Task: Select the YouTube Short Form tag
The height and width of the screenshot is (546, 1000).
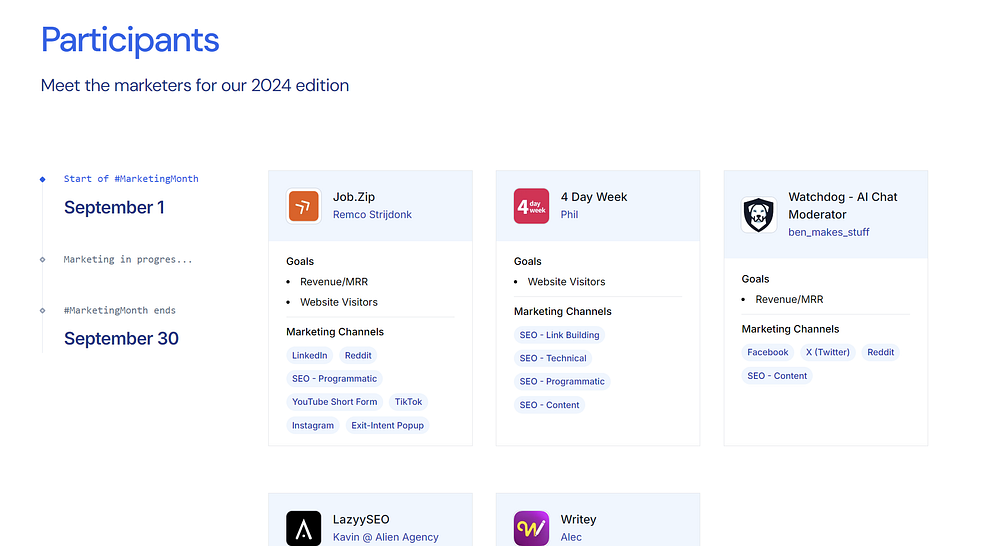Action: coord(334,402)
